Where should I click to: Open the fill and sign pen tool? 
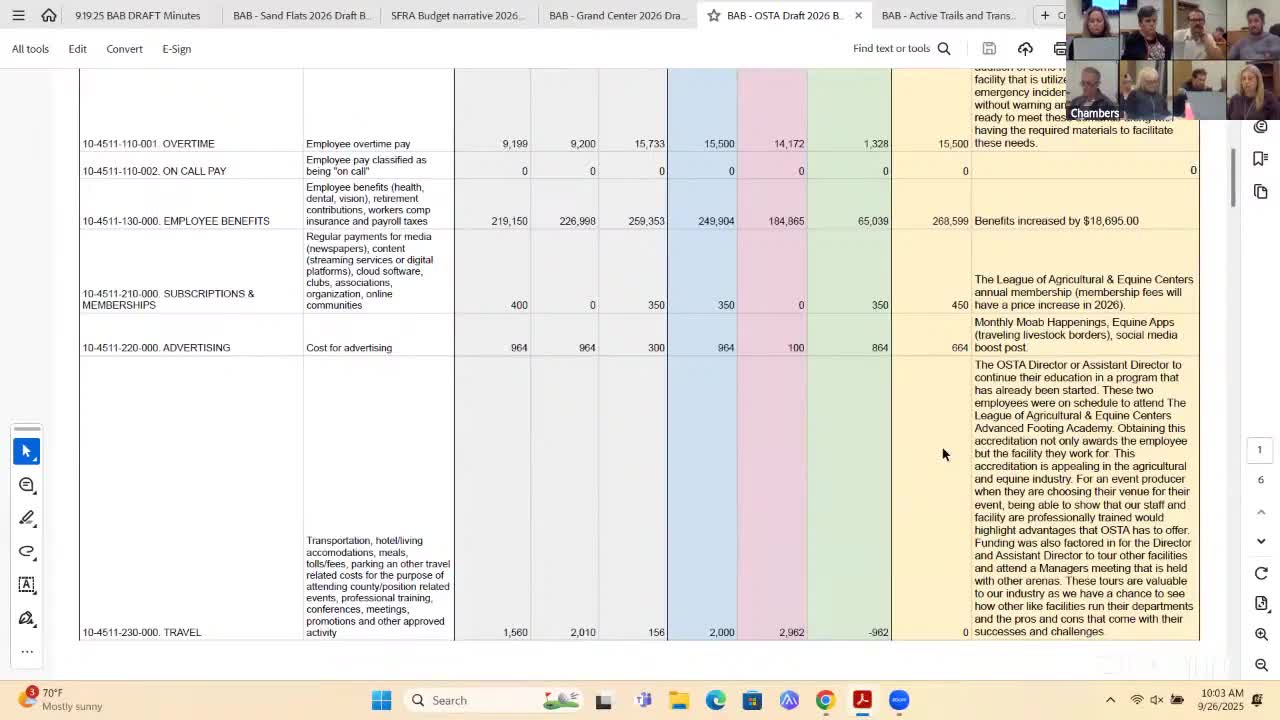pos(27,618)
